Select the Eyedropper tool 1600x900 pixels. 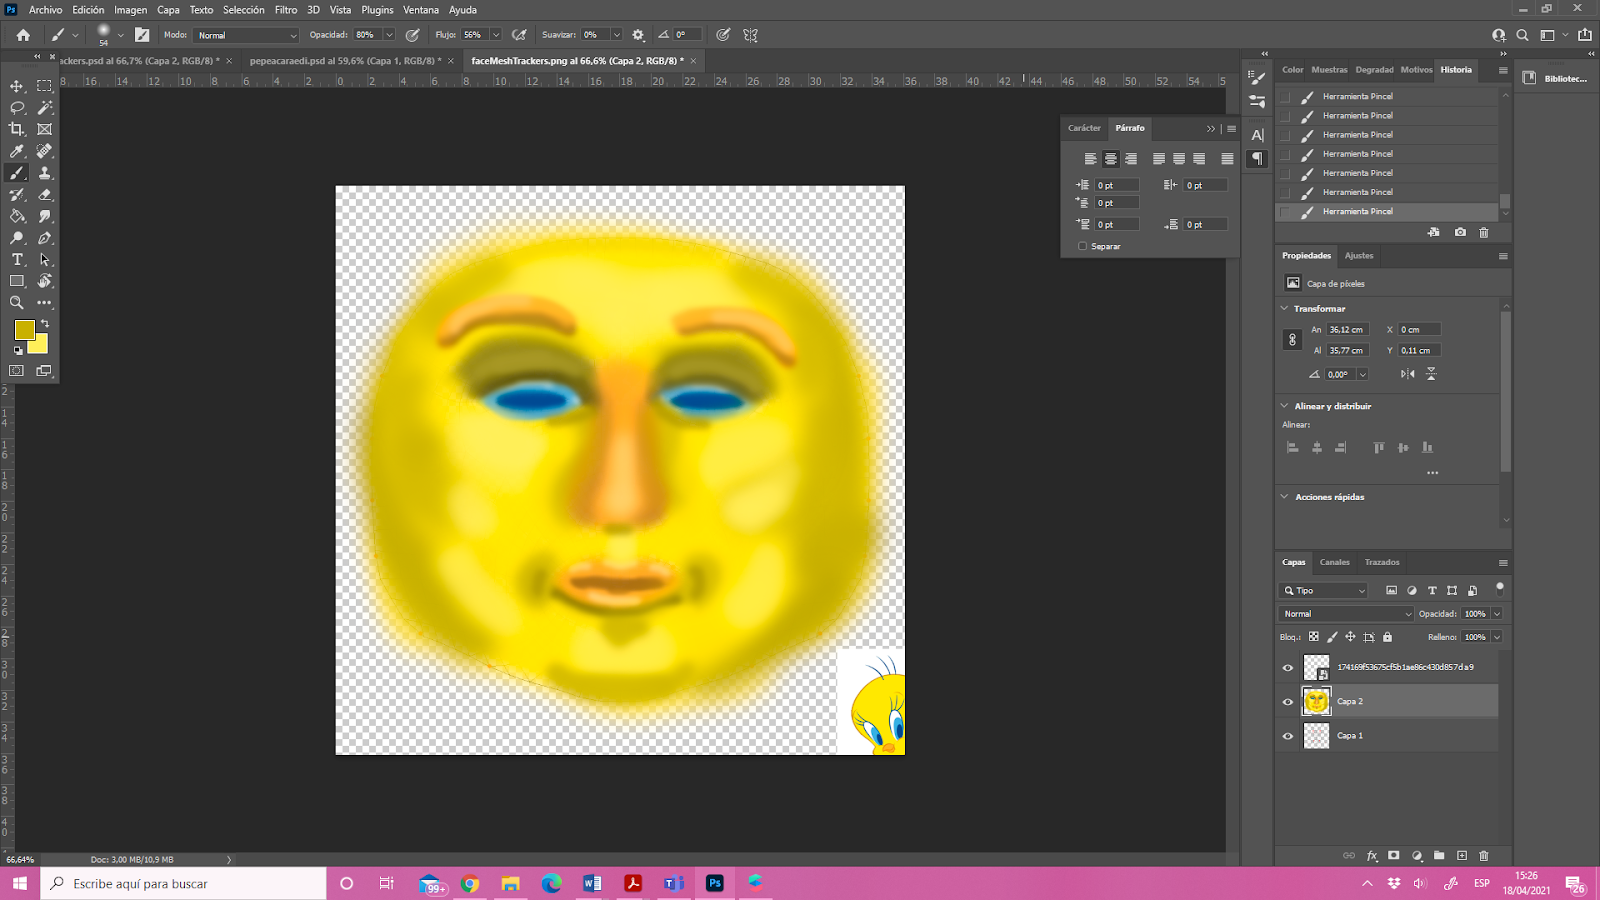[x=17, y=151]
